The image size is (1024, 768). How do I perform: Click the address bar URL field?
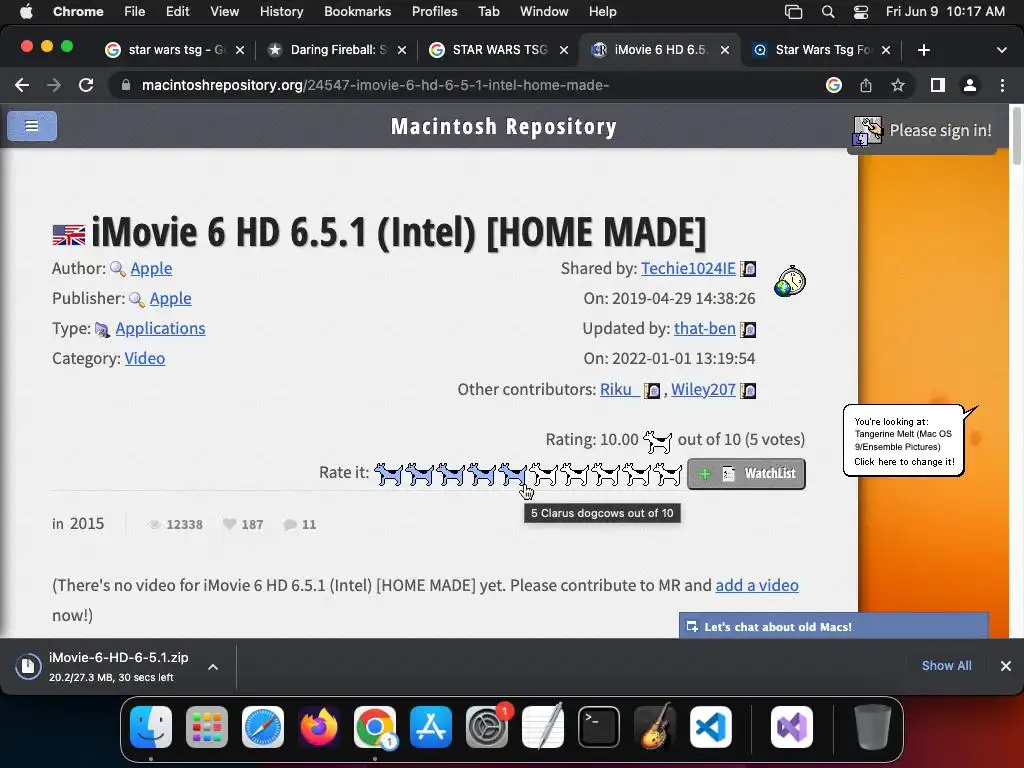click(x=470, y=86)
